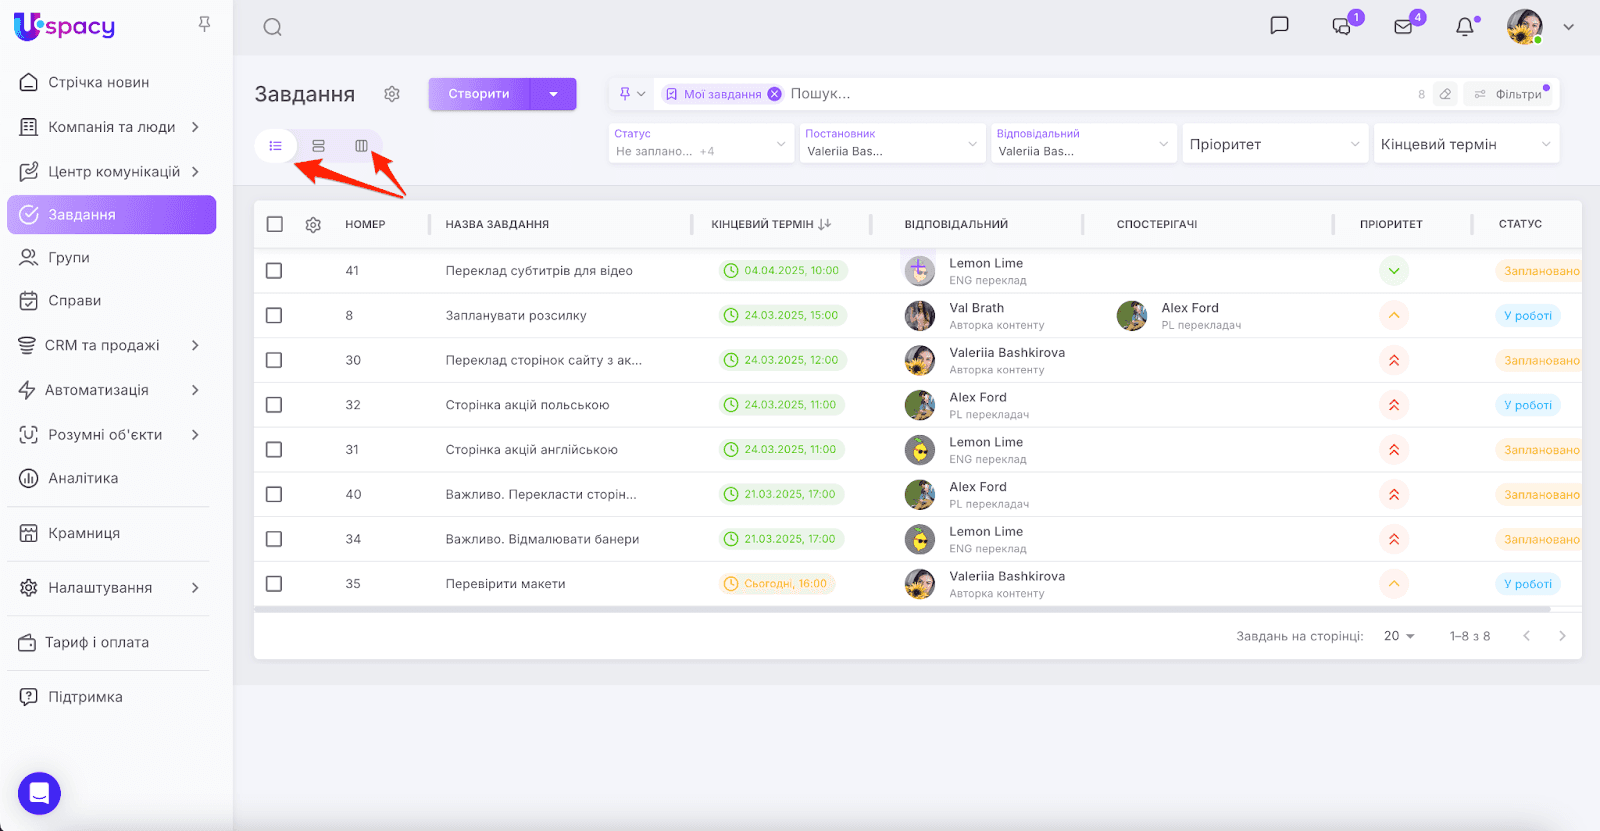Click high priority icon for task 30
Image resolution: width=1600 pixels, height=831 pixels.
pos(1393,360)
